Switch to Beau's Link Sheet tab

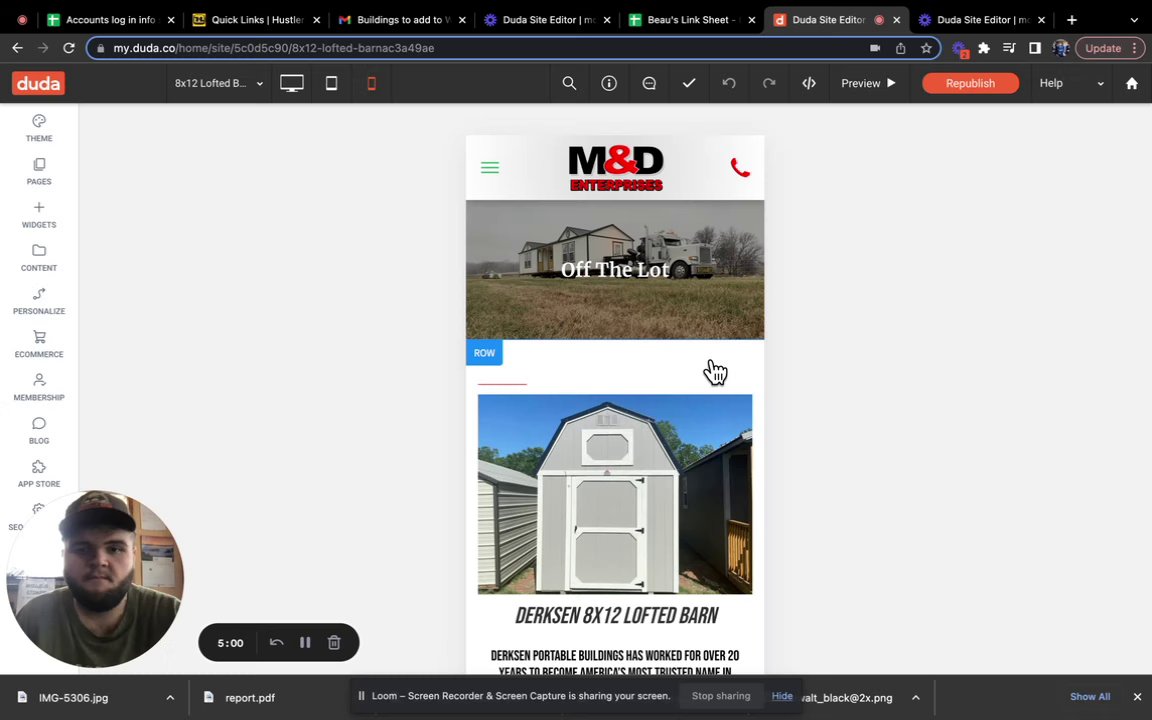pos(691,20)
